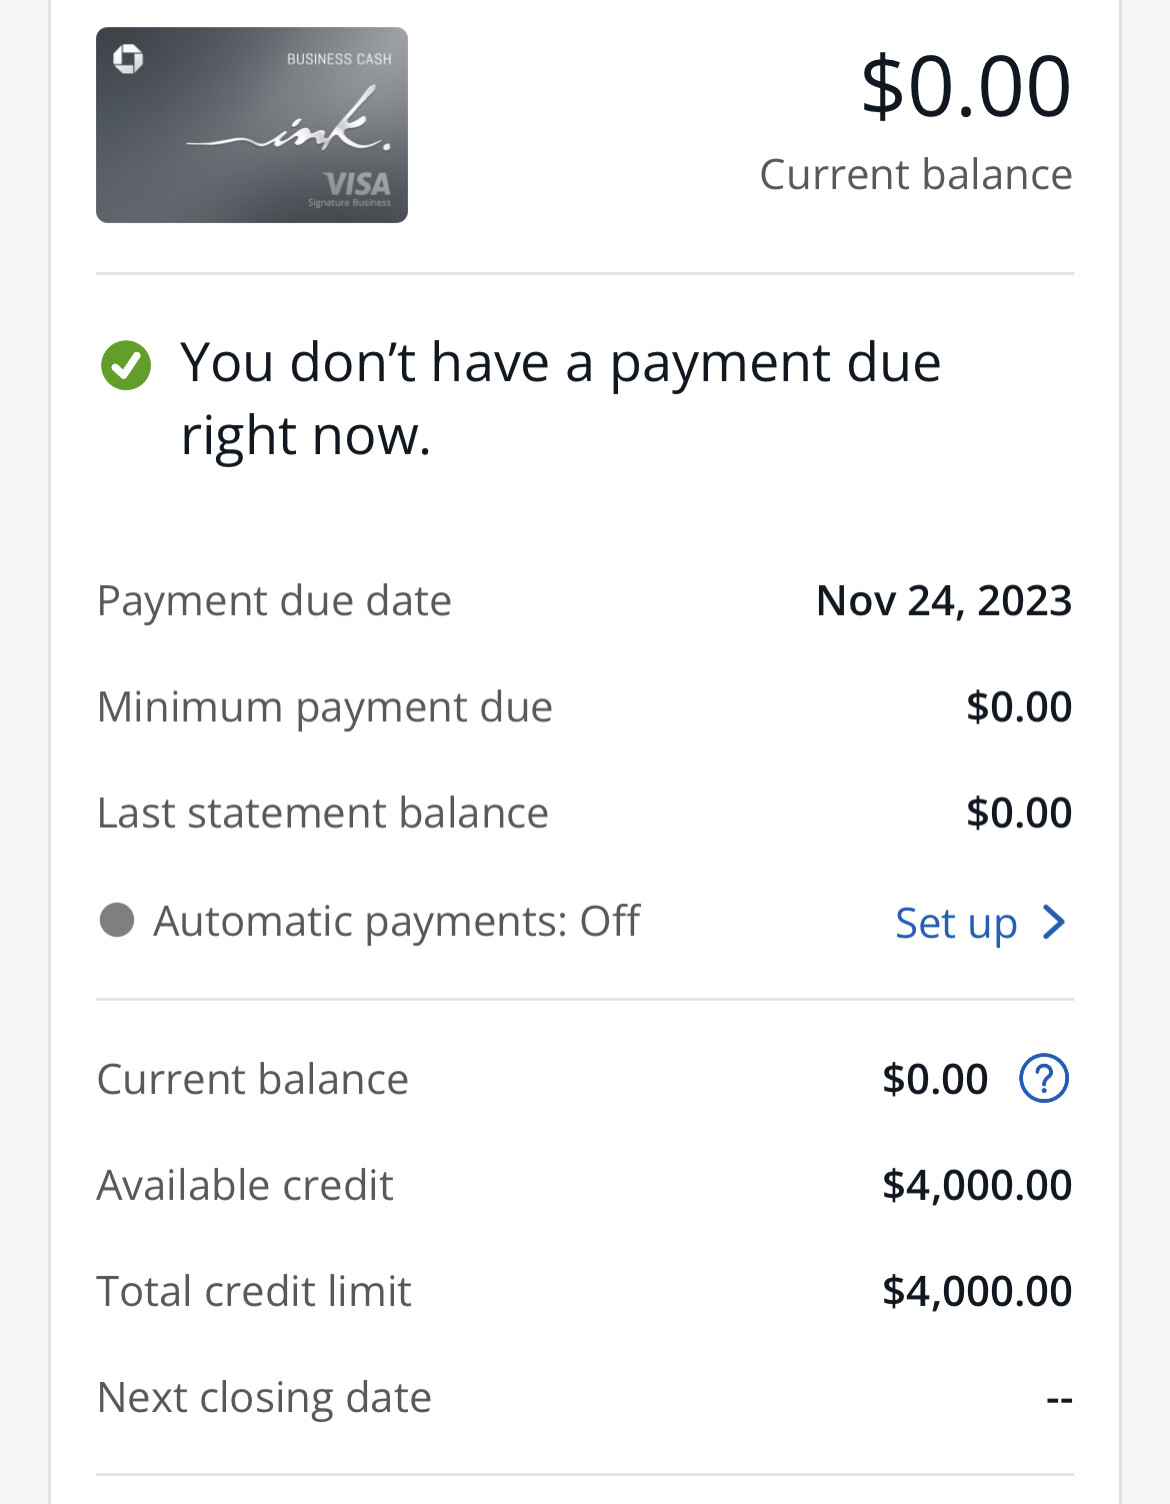Tap the large $0.00 current balance amount
This screenshot has width=1170, height=1504.
click(x=966, y=87)
